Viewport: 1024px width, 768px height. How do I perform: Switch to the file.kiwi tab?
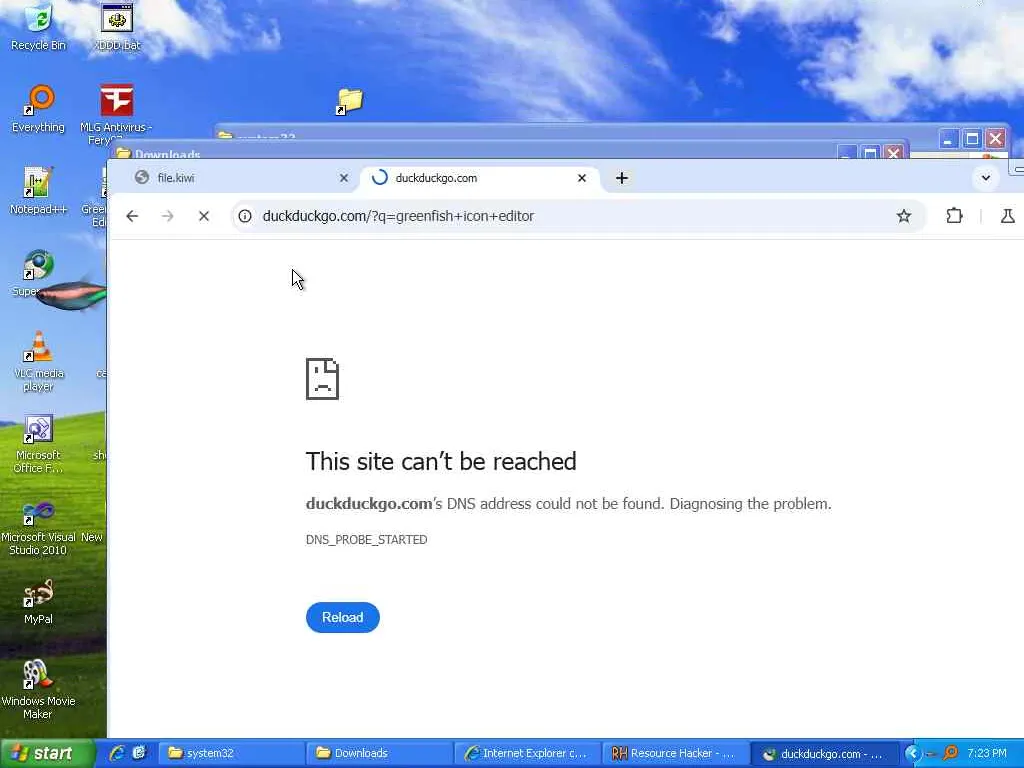point(235,178)
